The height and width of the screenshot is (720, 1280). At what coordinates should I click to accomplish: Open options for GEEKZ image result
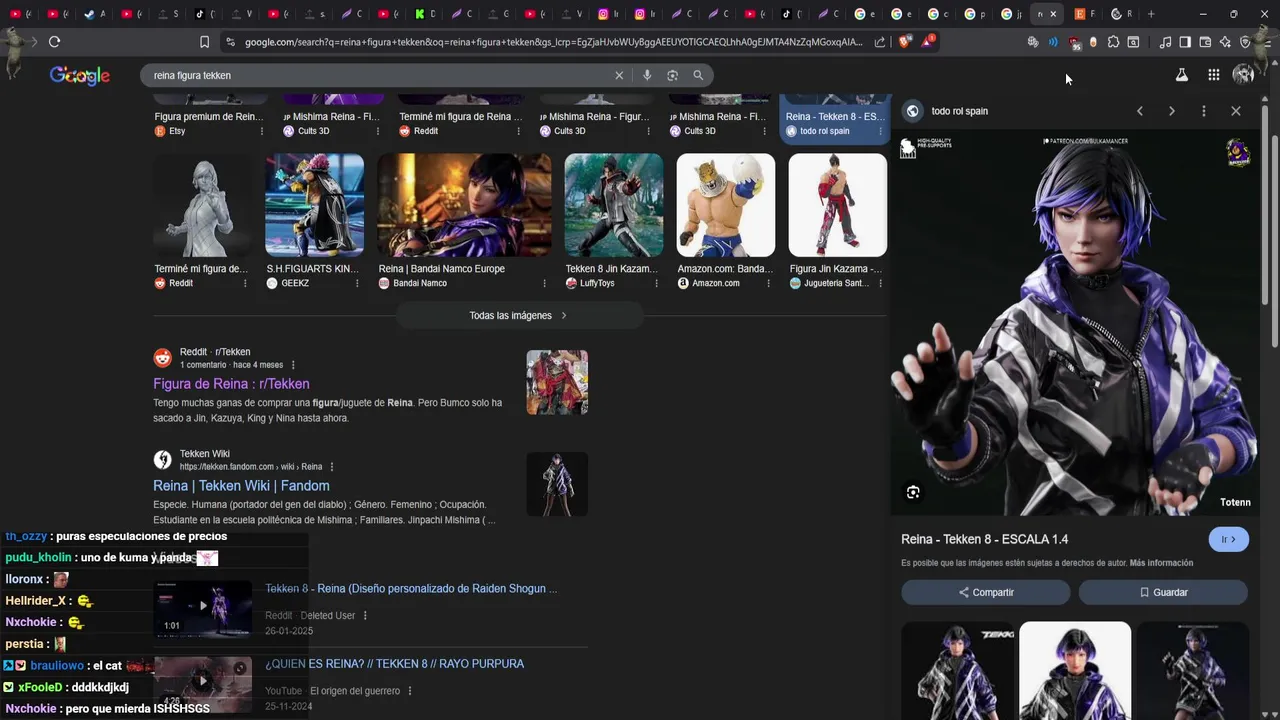pyautogui.click(x=357, y=283)
